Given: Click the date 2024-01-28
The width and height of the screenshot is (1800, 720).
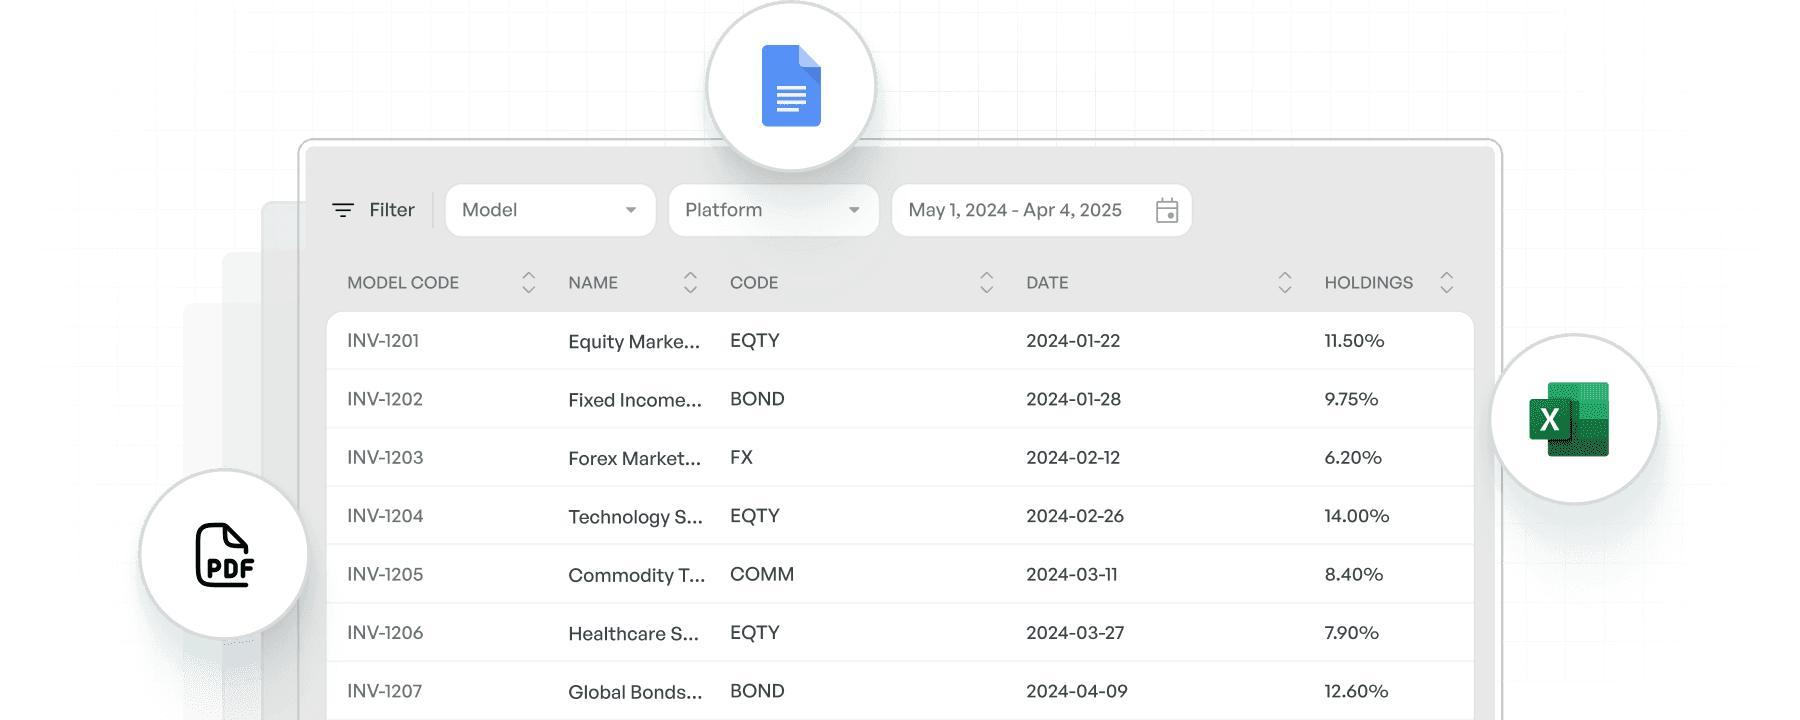Looking at the screenshot, I should pos(1073,399).
